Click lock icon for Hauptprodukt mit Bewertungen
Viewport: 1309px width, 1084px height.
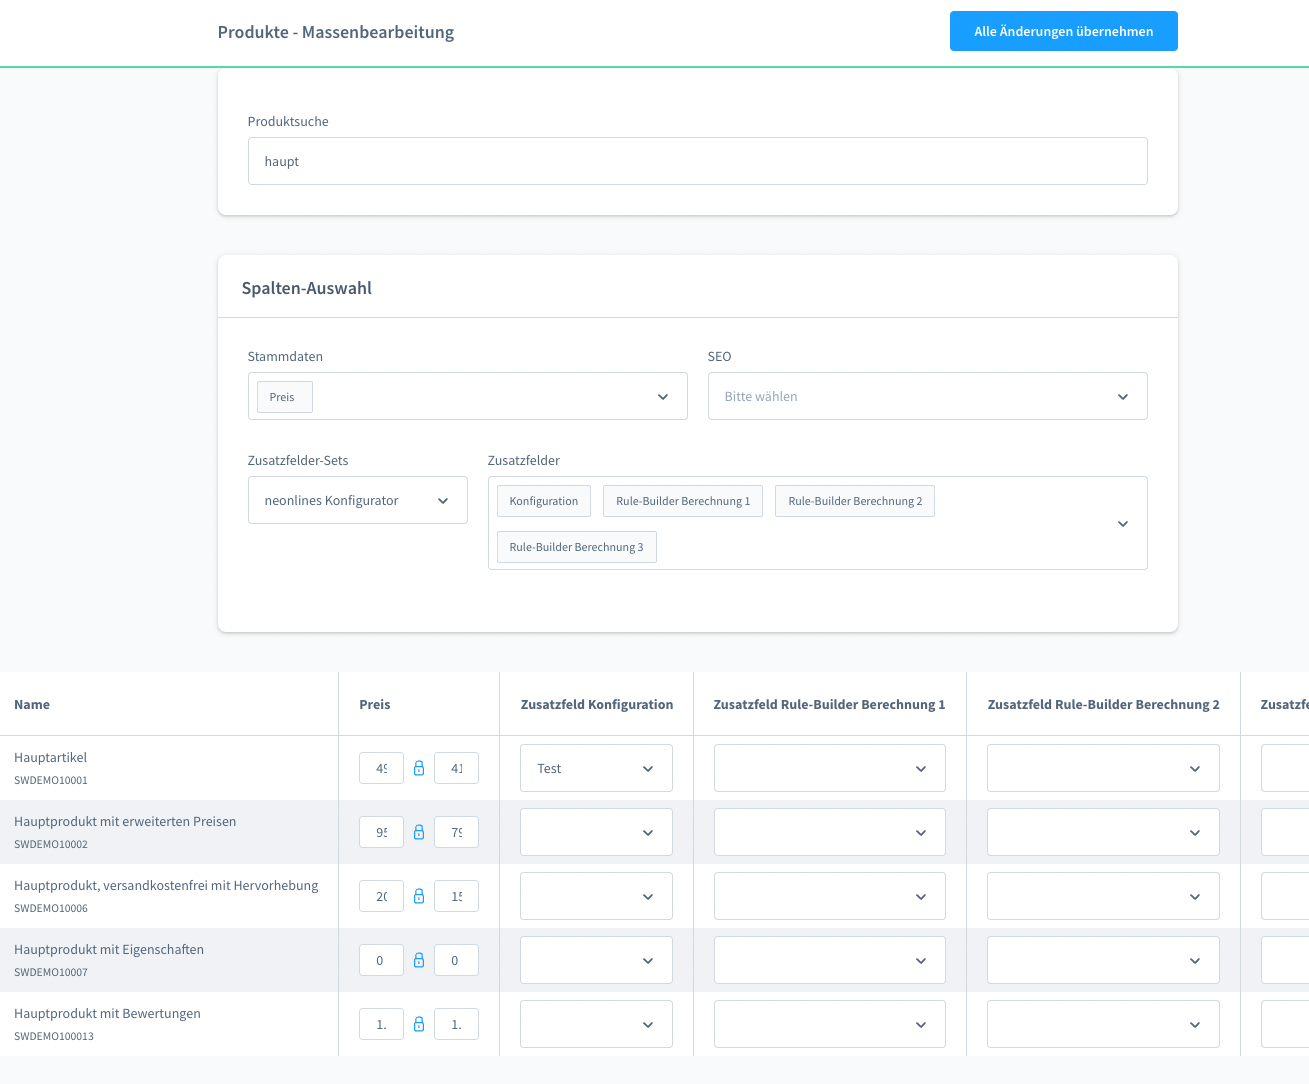click(419, 1024)
